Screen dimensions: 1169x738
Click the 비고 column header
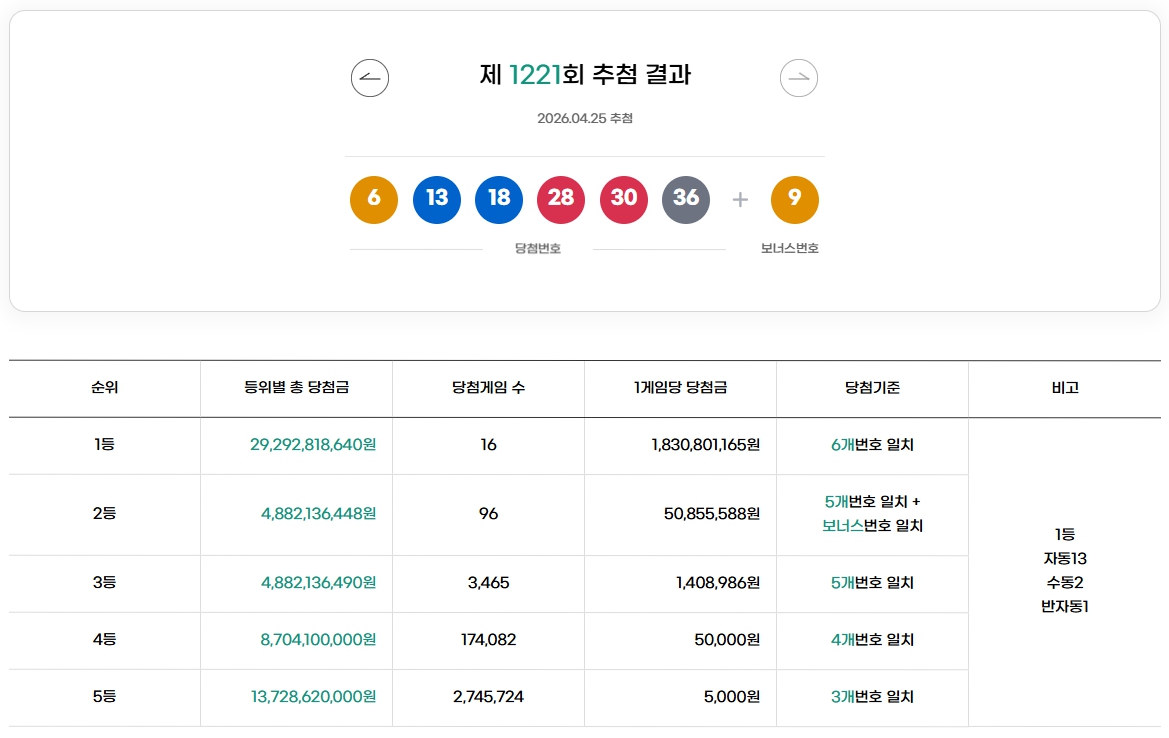pos(1065,389)
